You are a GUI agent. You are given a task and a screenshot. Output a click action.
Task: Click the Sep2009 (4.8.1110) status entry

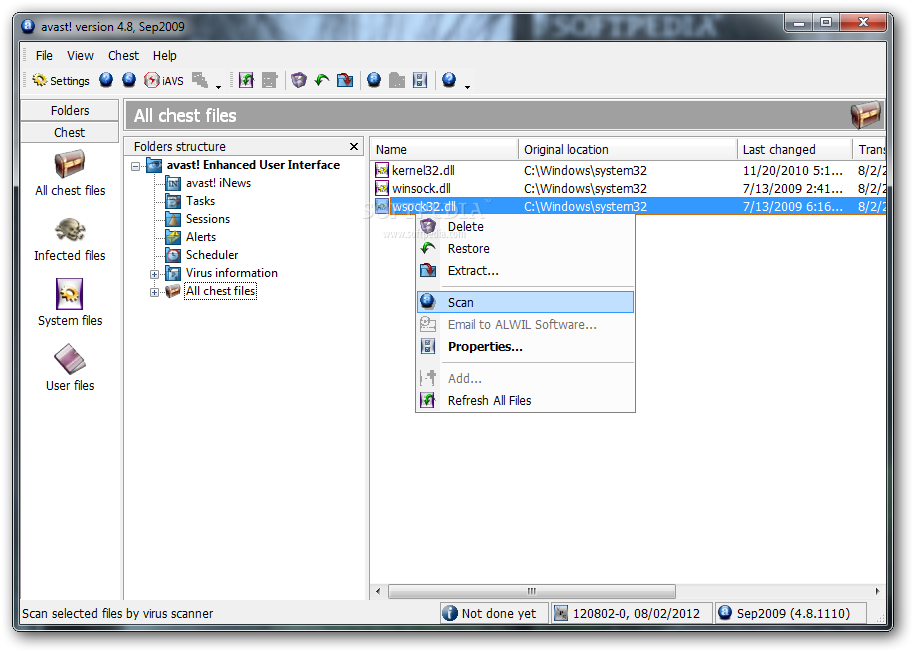coord(790,614)
